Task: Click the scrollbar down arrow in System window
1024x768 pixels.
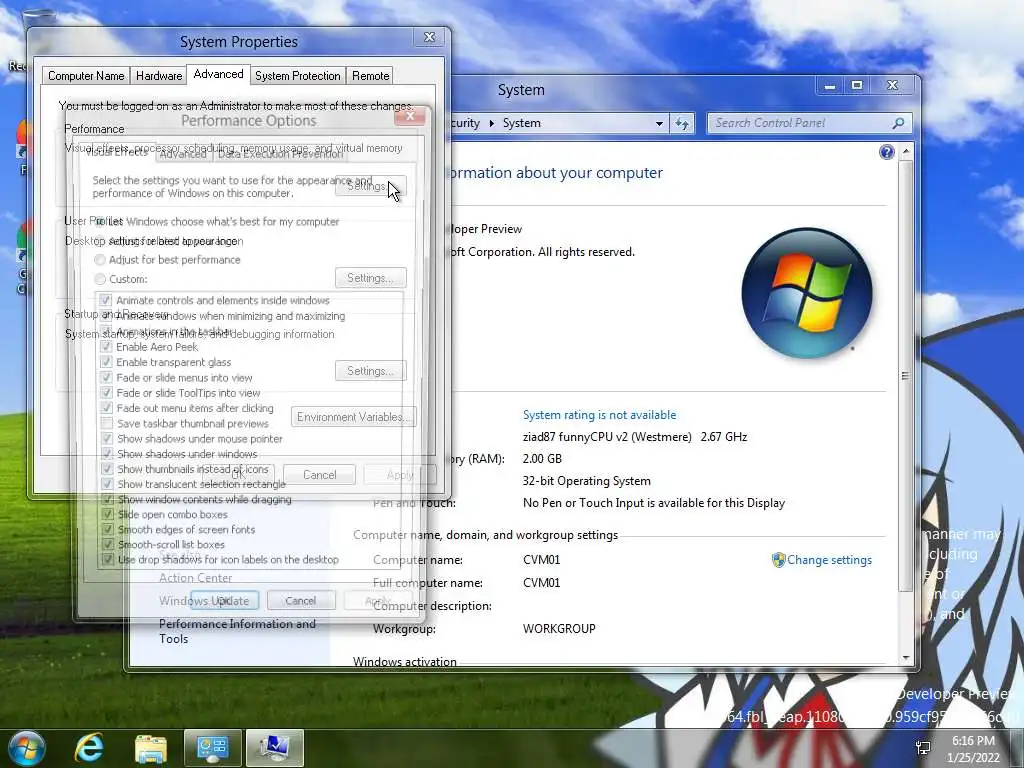Action: [x=906, y=658]
